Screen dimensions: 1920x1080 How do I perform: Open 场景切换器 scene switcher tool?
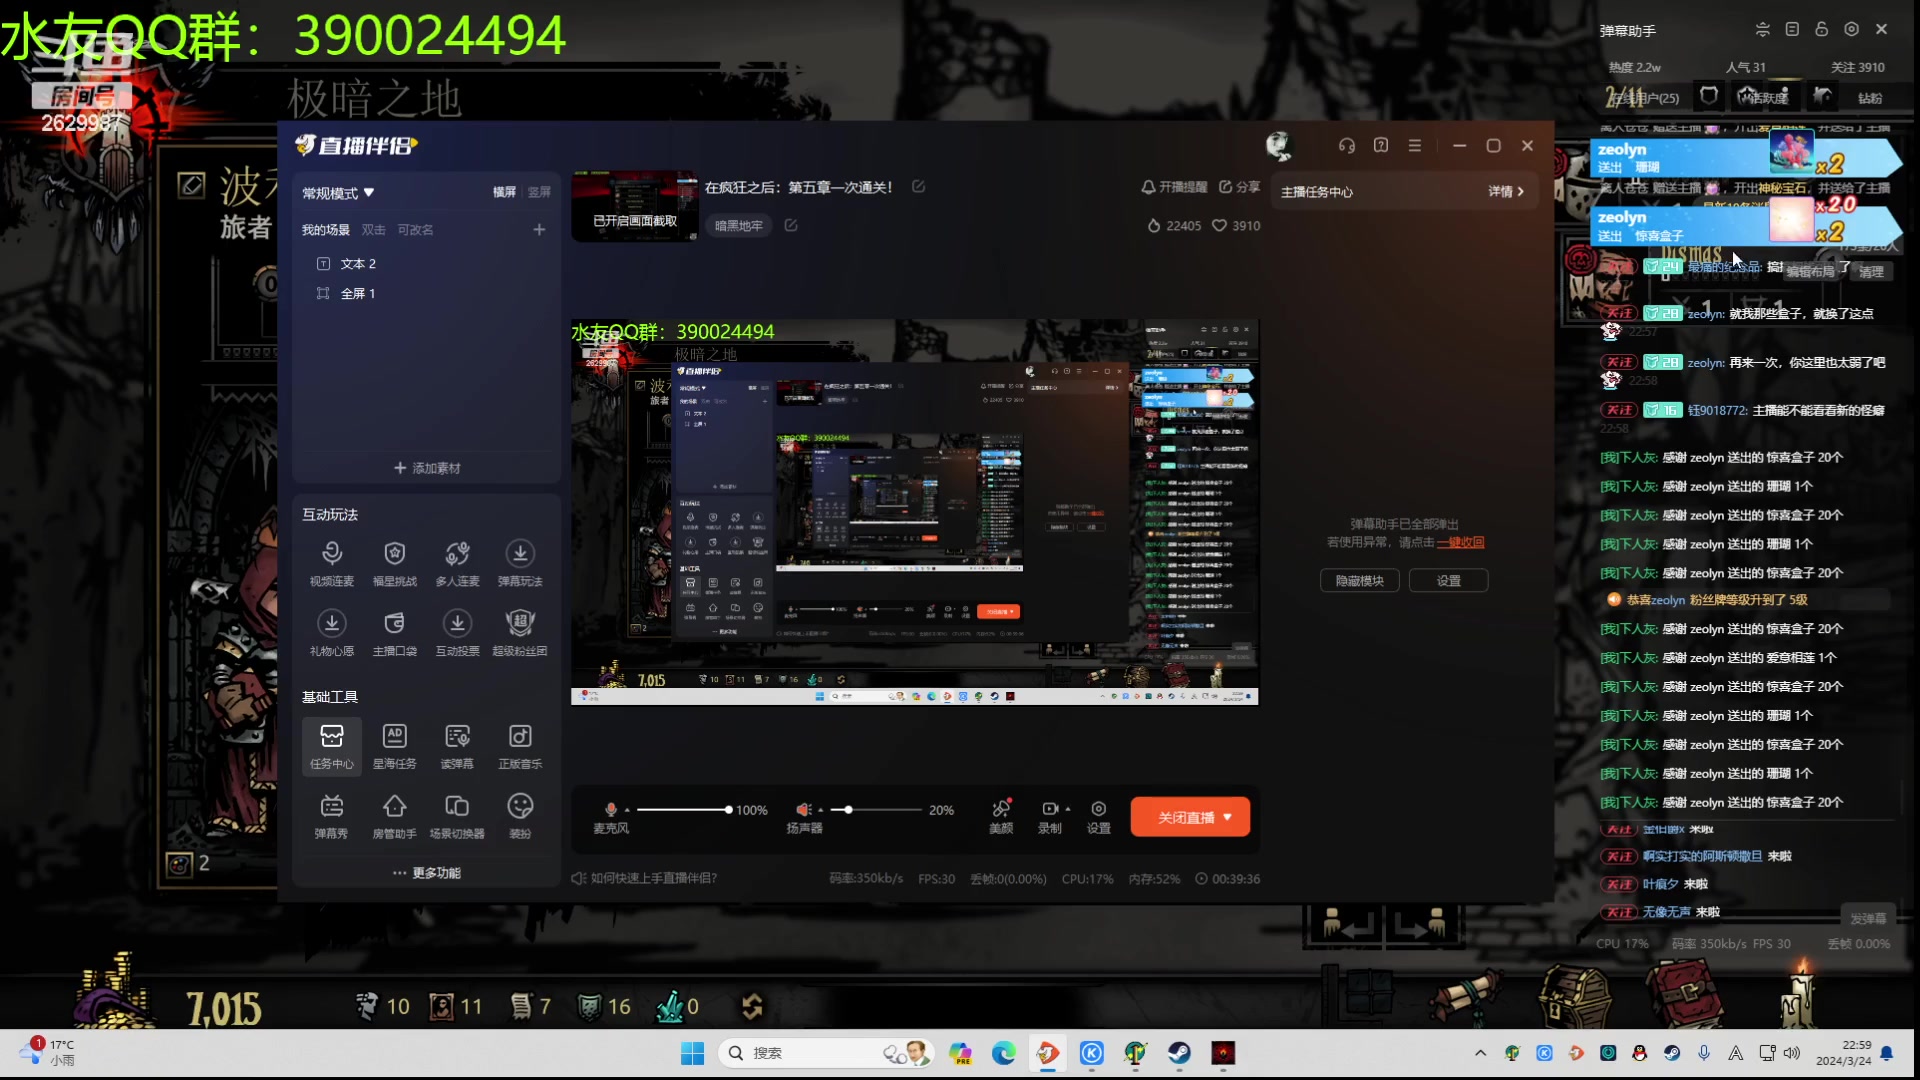457,816
